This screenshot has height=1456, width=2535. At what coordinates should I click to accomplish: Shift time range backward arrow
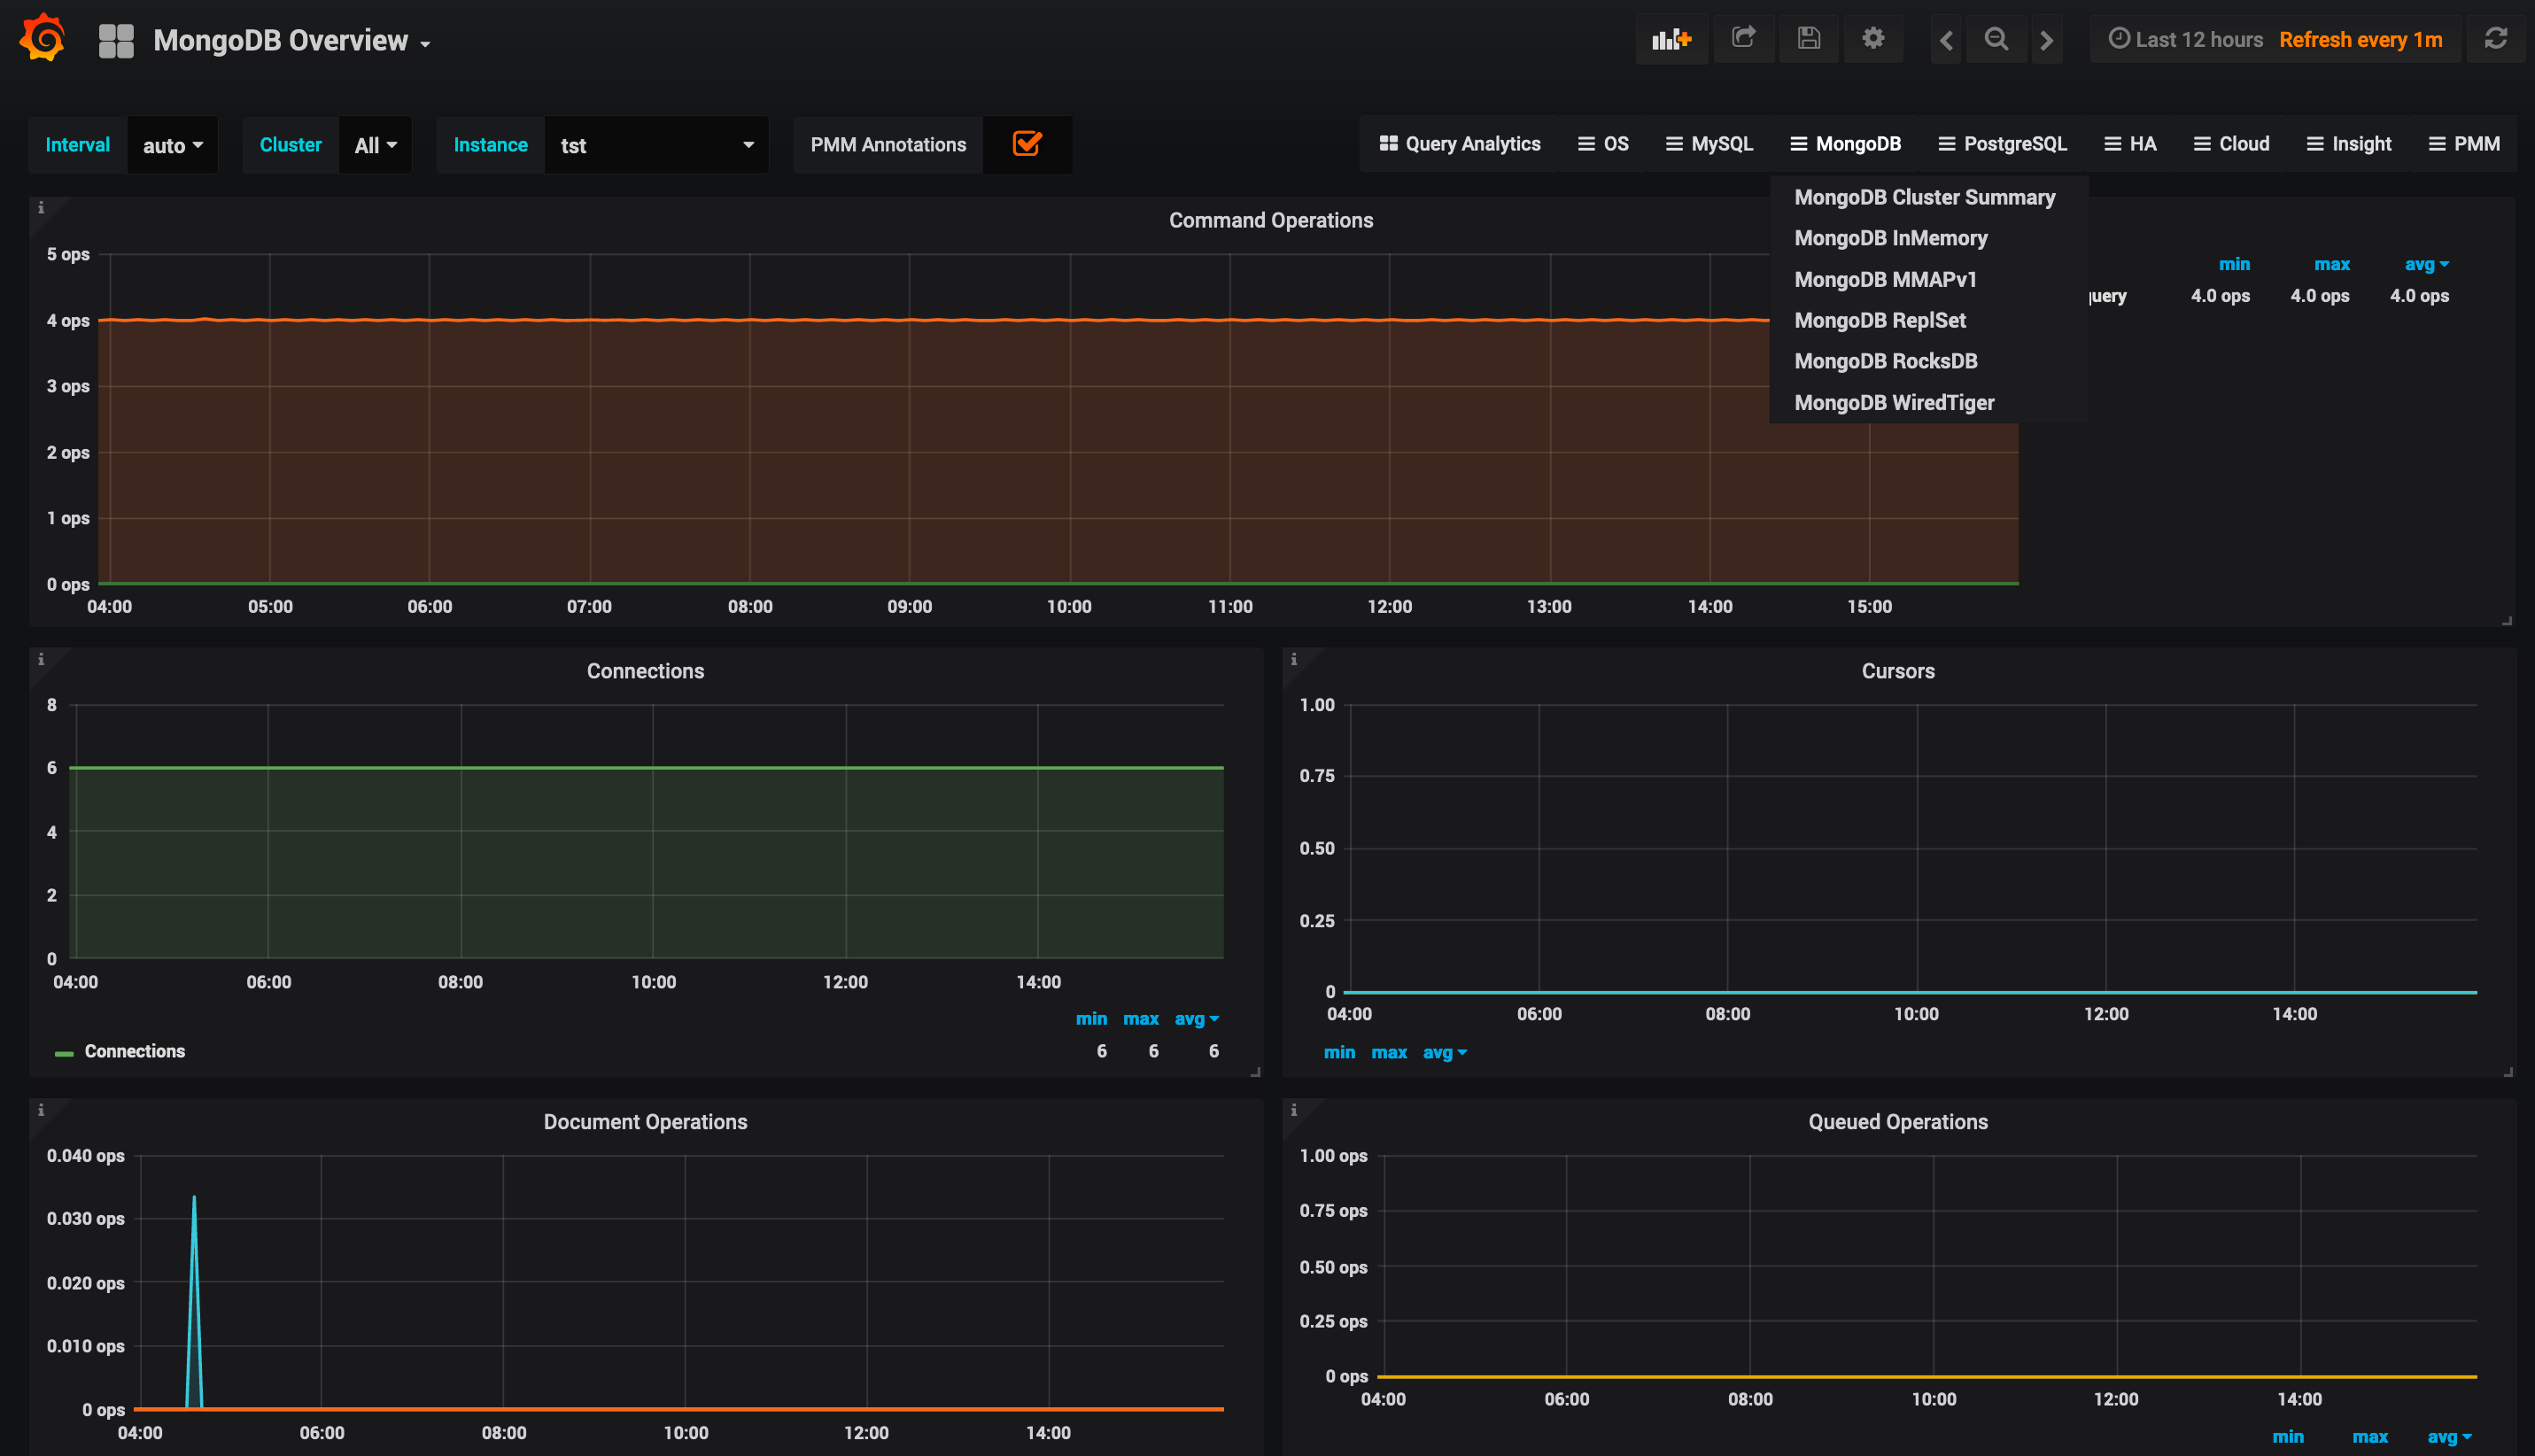click(1946, 40)
